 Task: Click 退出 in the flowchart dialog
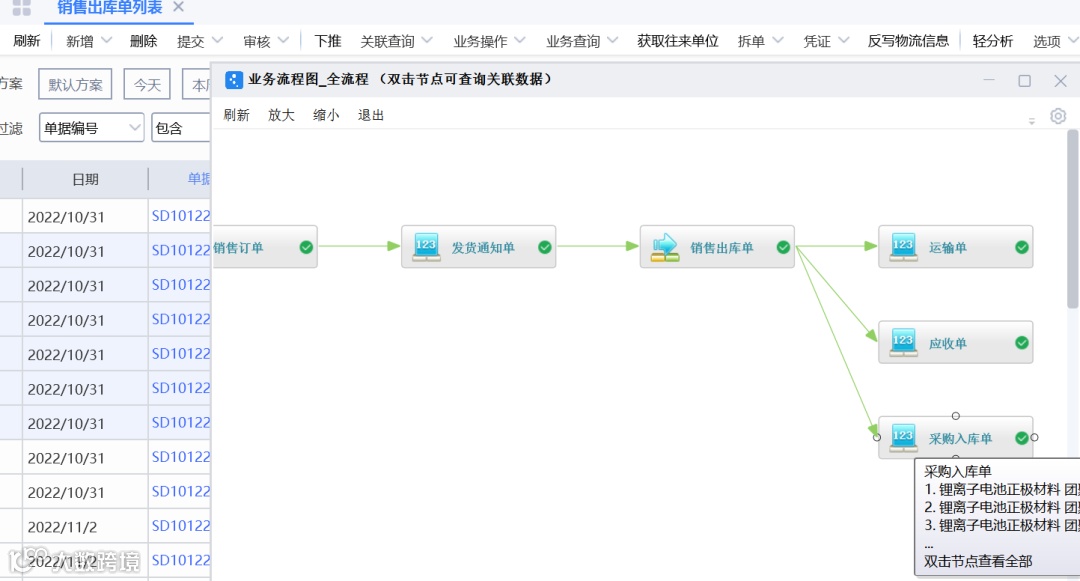(371, 115)
